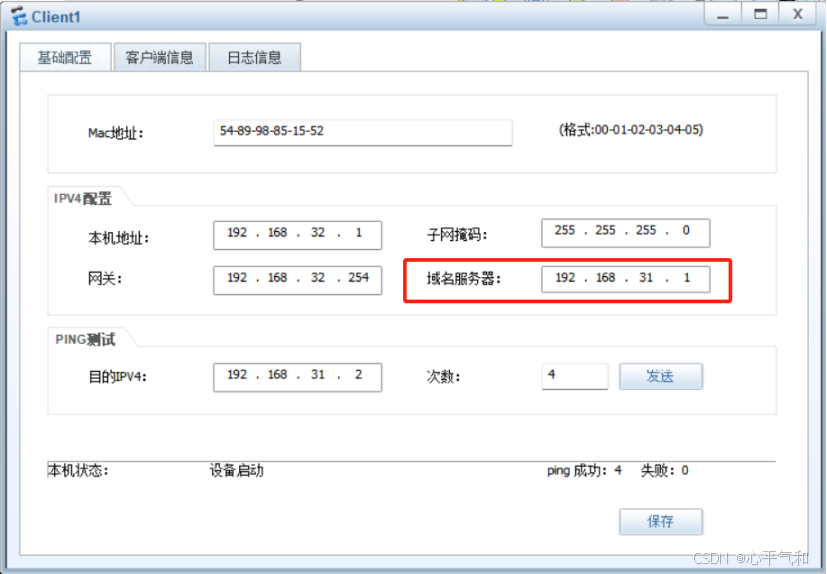This screenshot has height=574, width=827.
Task: Click the 网关 IP field
Action: click(297, 280)
